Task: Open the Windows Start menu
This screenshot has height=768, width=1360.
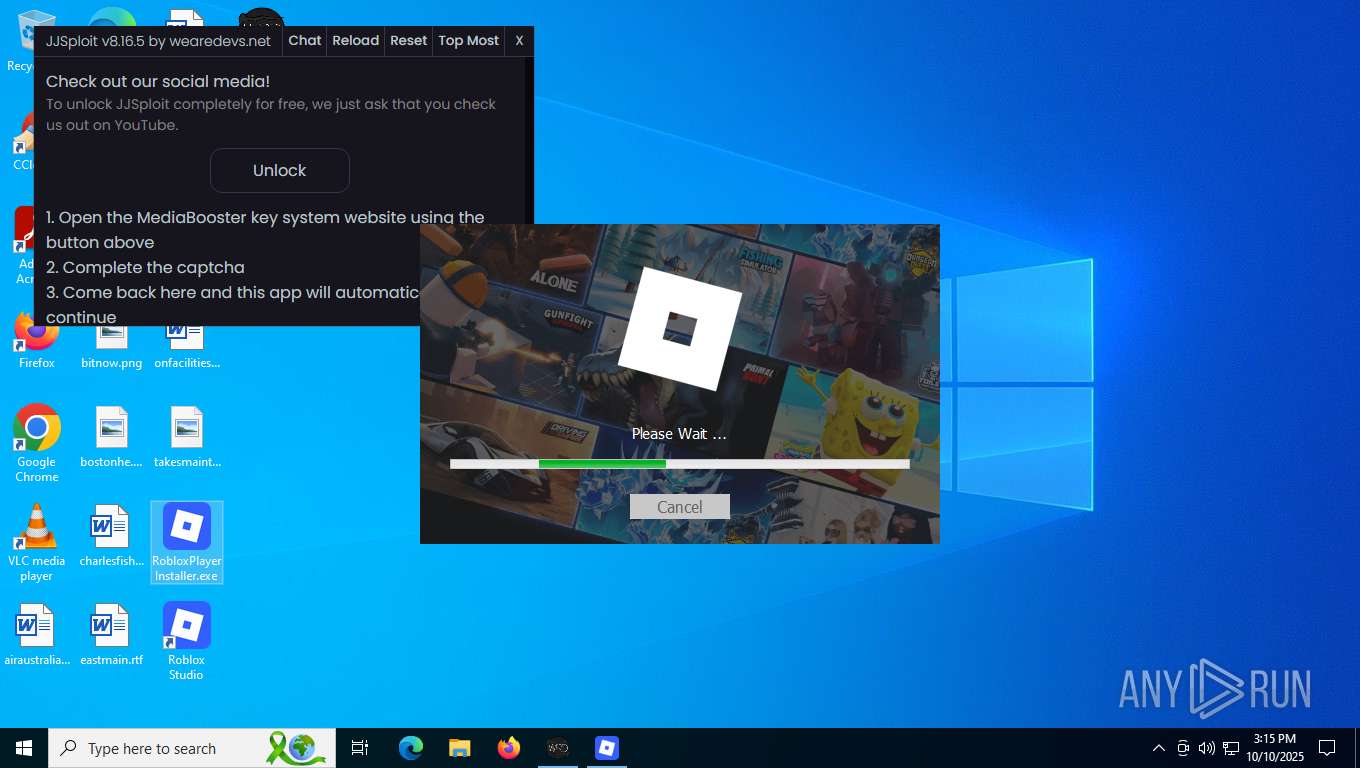Action: click(24, 748)
